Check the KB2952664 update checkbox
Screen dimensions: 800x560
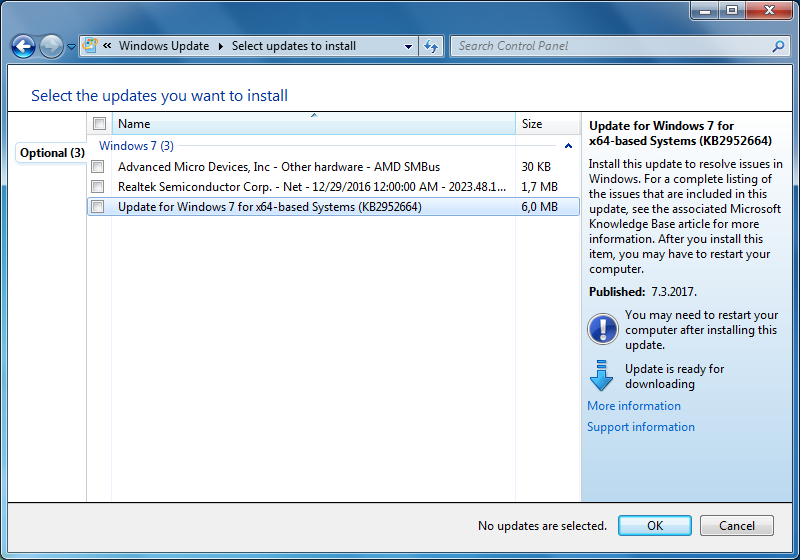(97, 207)
